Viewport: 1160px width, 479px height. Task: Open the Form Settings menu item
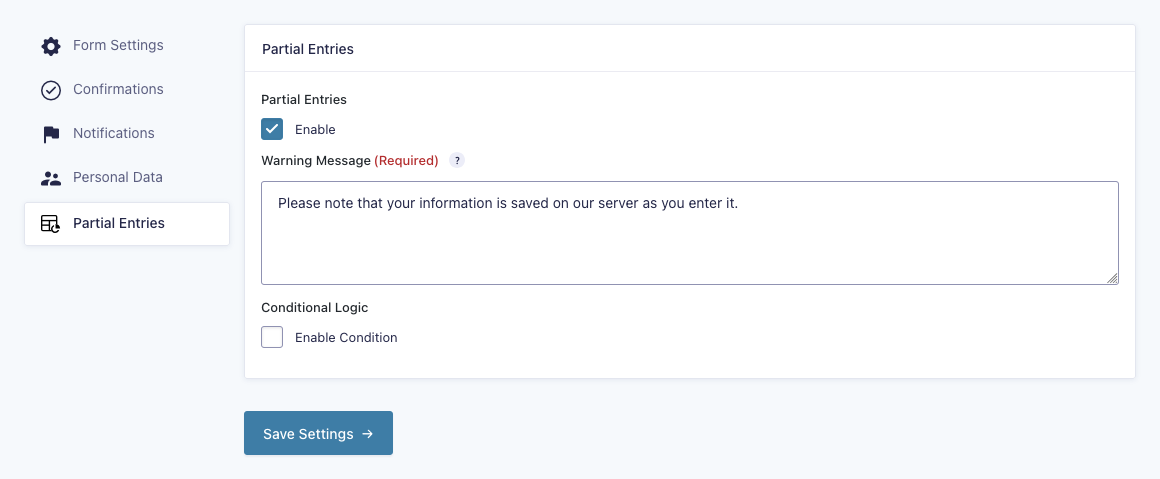pos(118,45)
